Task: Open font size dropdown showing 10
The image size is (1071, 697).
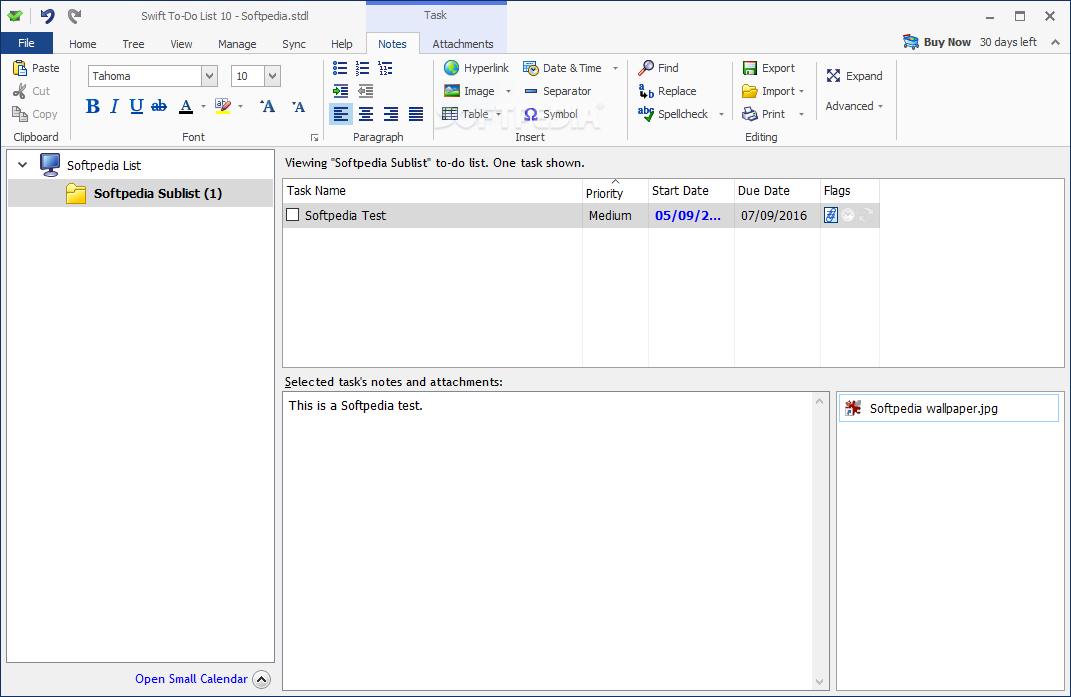Action: pos(273,76)
